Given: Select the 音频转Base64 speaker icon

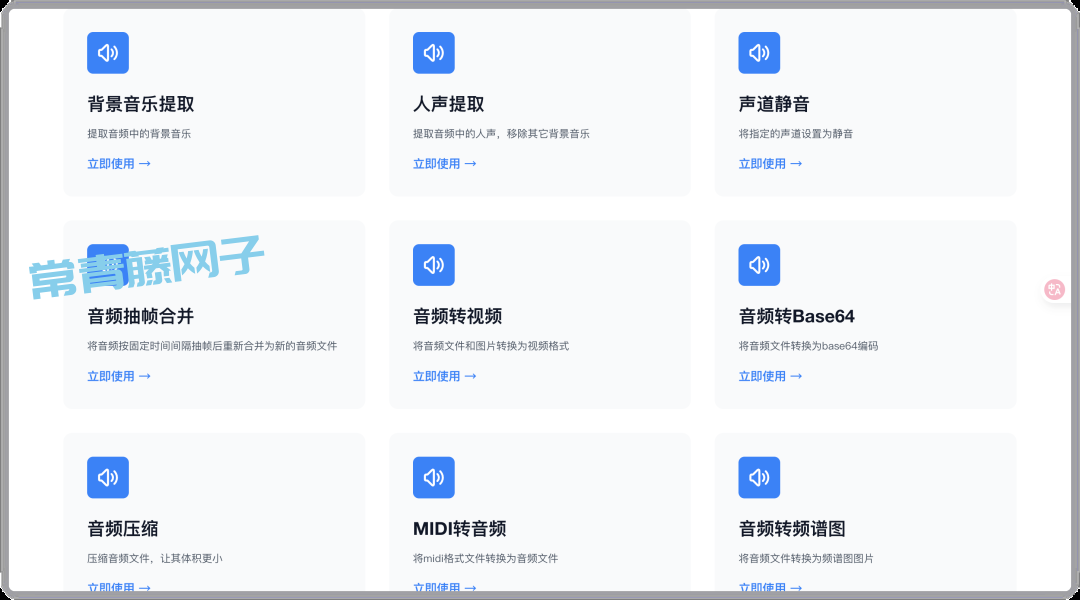Looking at the screenshot, I should coord(759,265).
